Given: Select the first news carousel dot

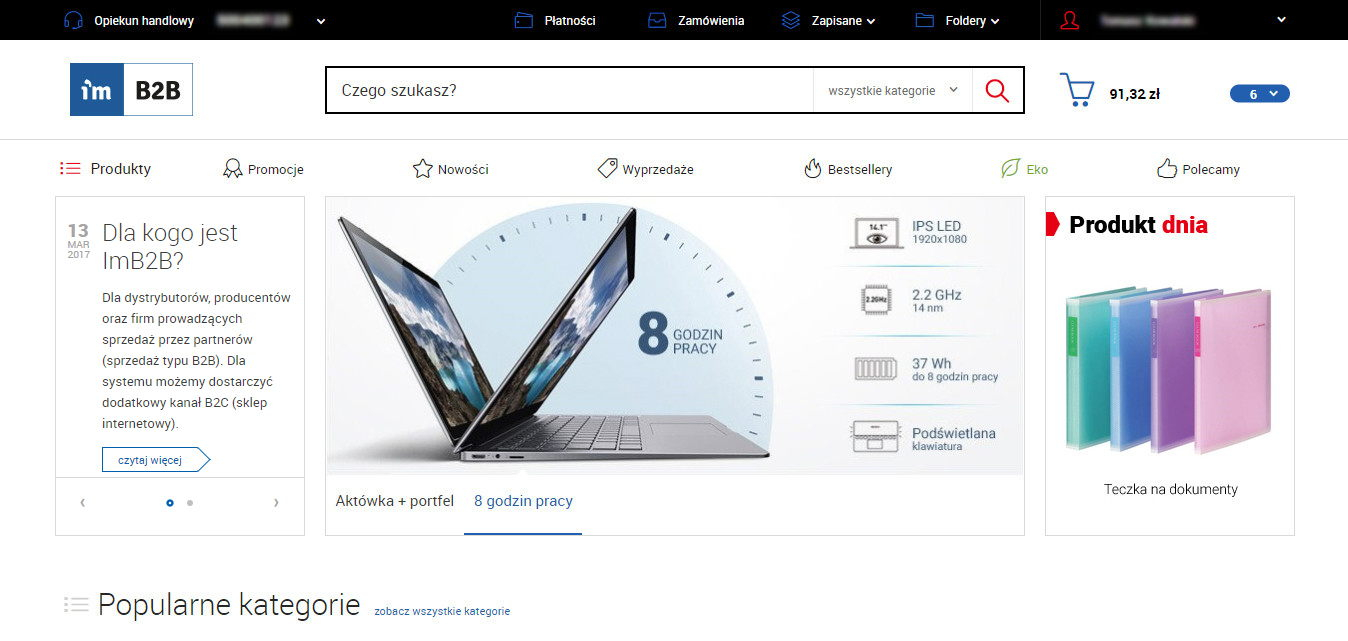Looking at the screenshot, I should point(170,503).
